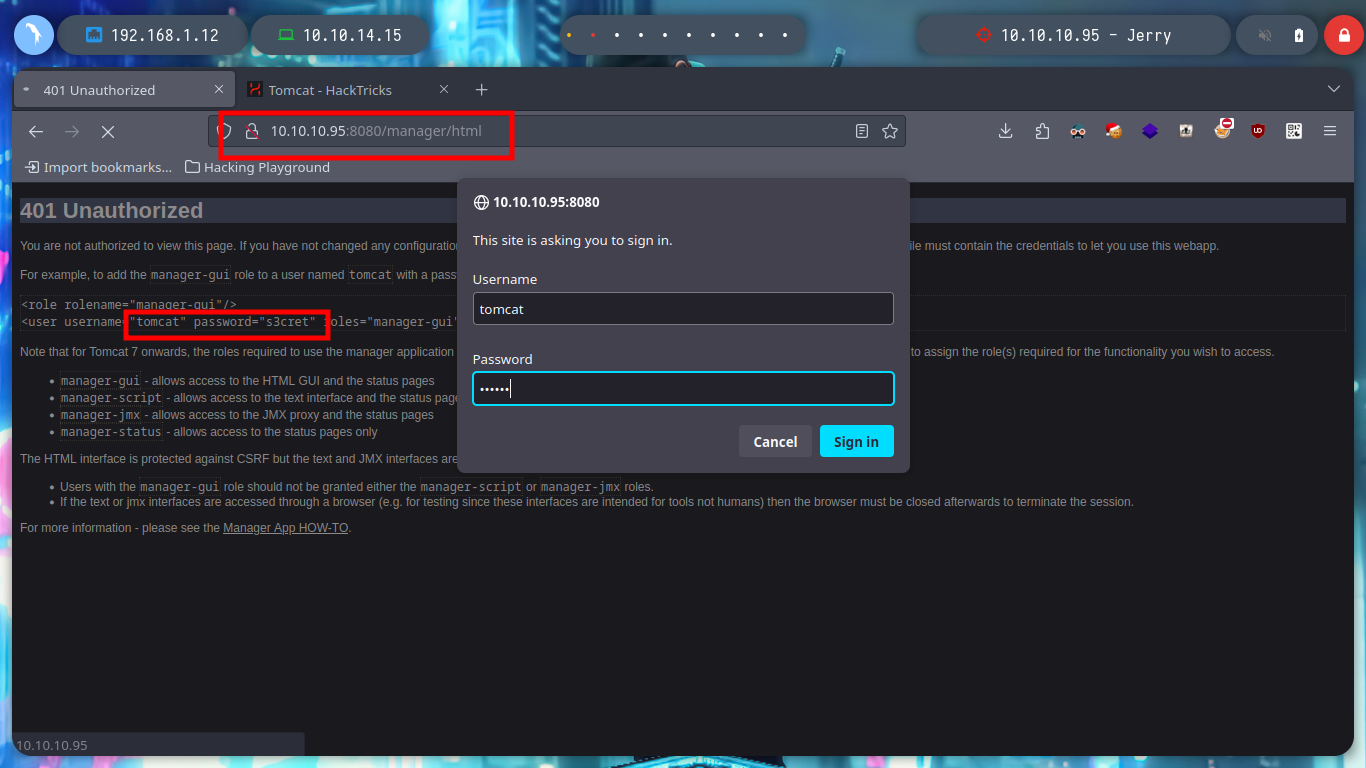Viewport: 1366px width, 768px height.
Task: Click the muted volume icon
Action: [x=1264, y=35]
